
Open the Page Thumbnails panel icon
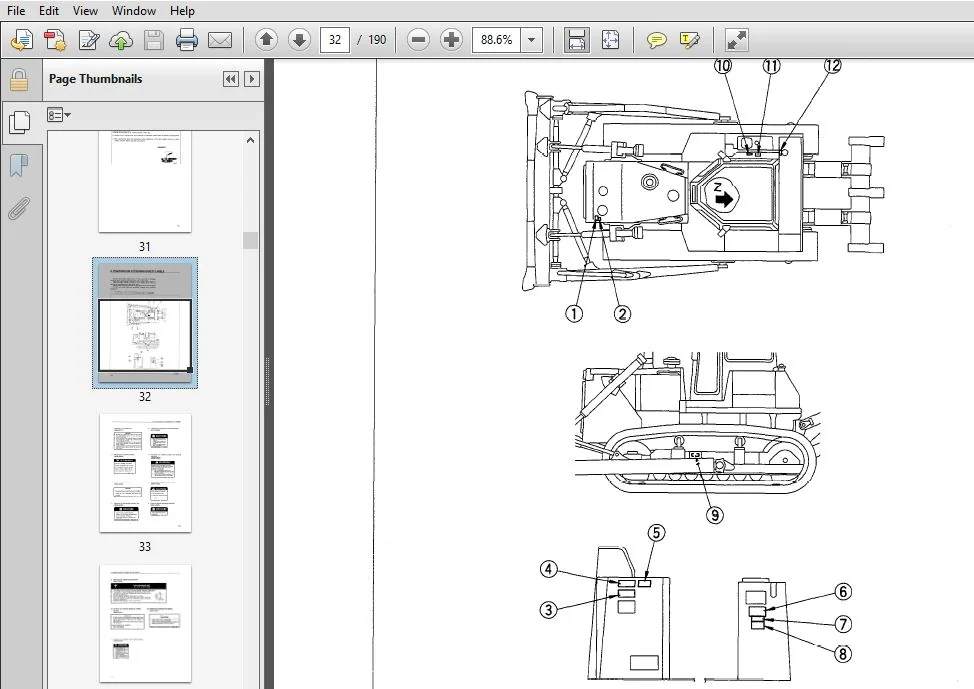pyautogui.click(x=19, y=122)
